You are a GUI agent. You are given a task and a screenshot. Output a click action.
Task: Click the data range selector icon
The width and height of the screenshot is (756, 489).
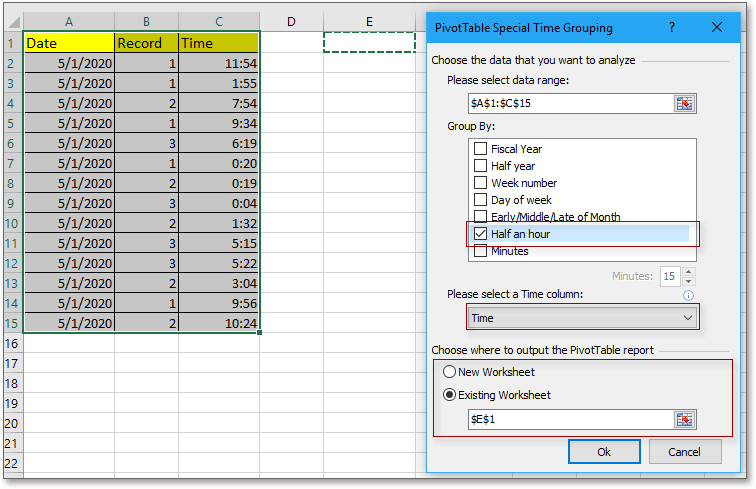pos(685,103)
